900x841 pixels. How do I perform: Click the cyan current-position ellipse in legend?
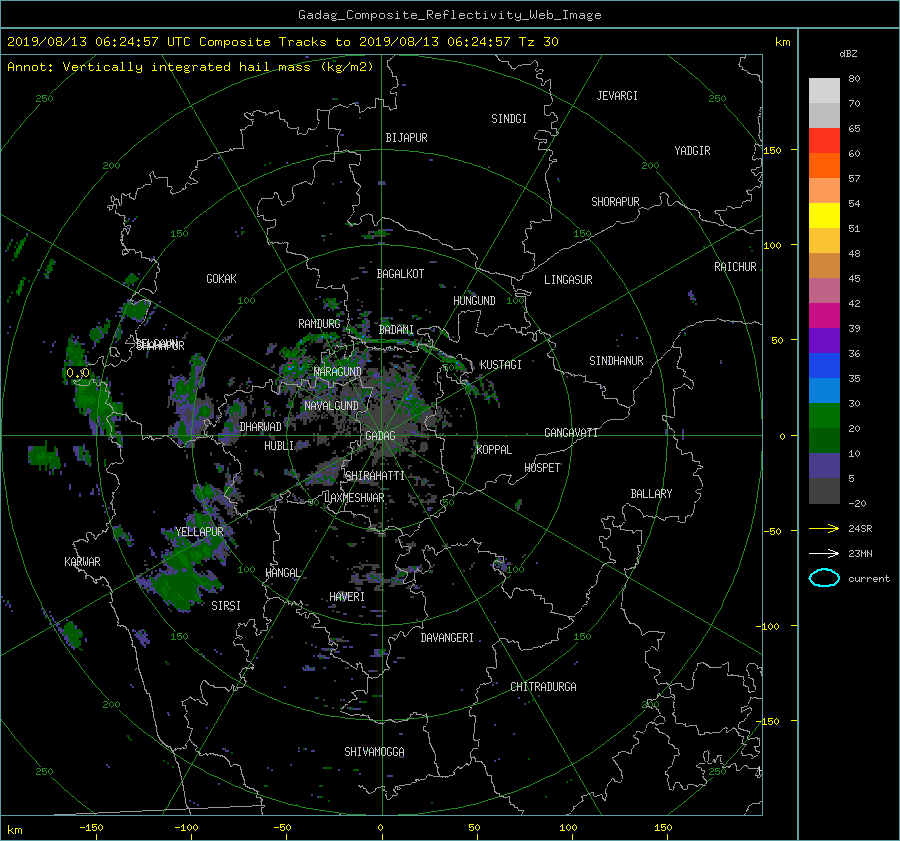point(824,578)
